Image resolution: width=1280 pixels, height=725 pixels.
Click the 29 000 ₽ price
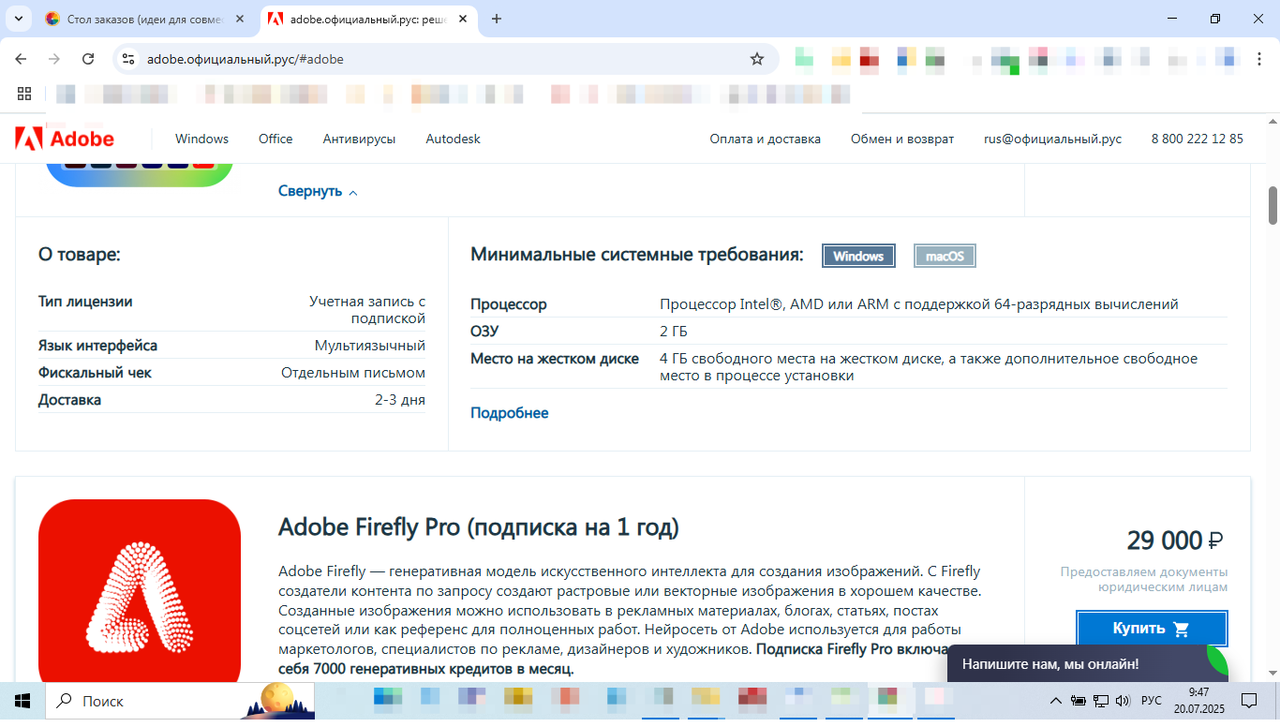[x=1175, y=541]
